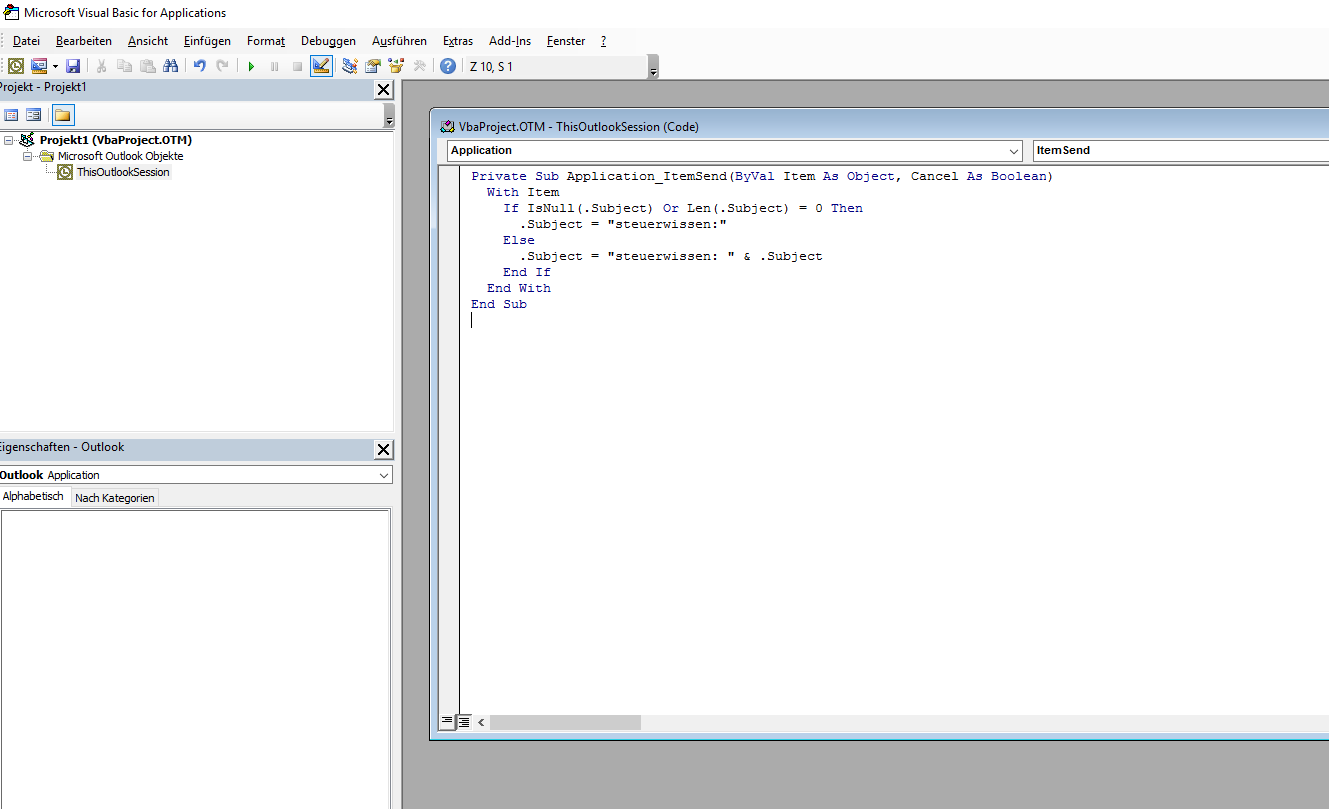
Task: Select ThisOutlookSession module
Action: (x=123, y=172)
